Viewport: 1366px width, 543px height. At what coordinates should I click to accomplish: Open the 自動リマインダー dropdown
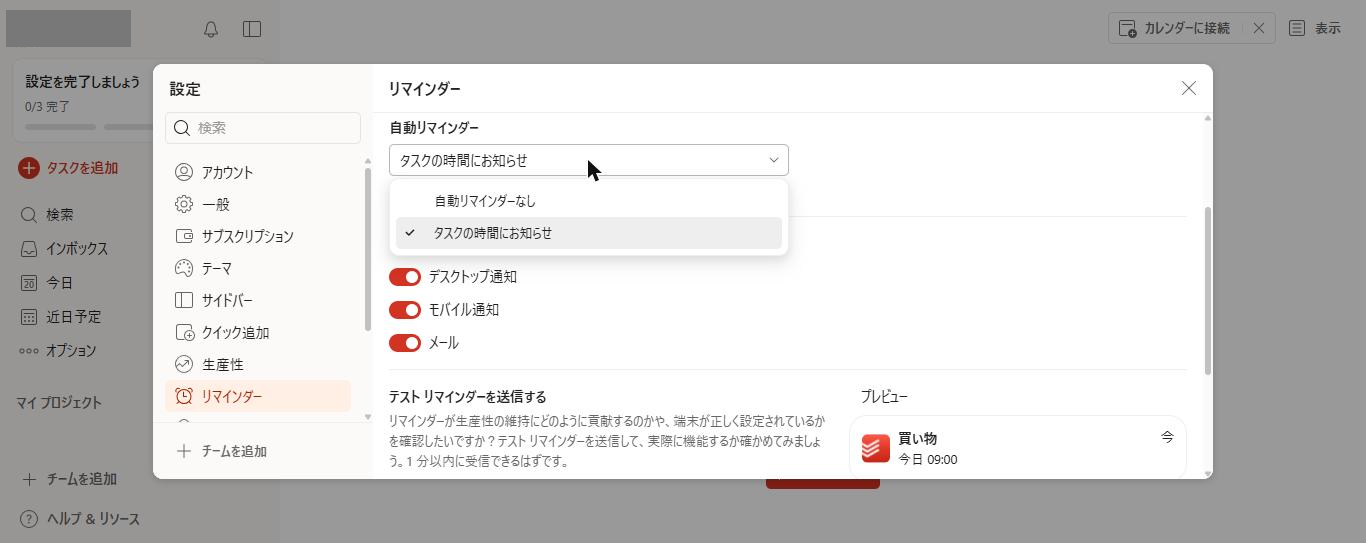pyautogui.click(x=589, y=160)
